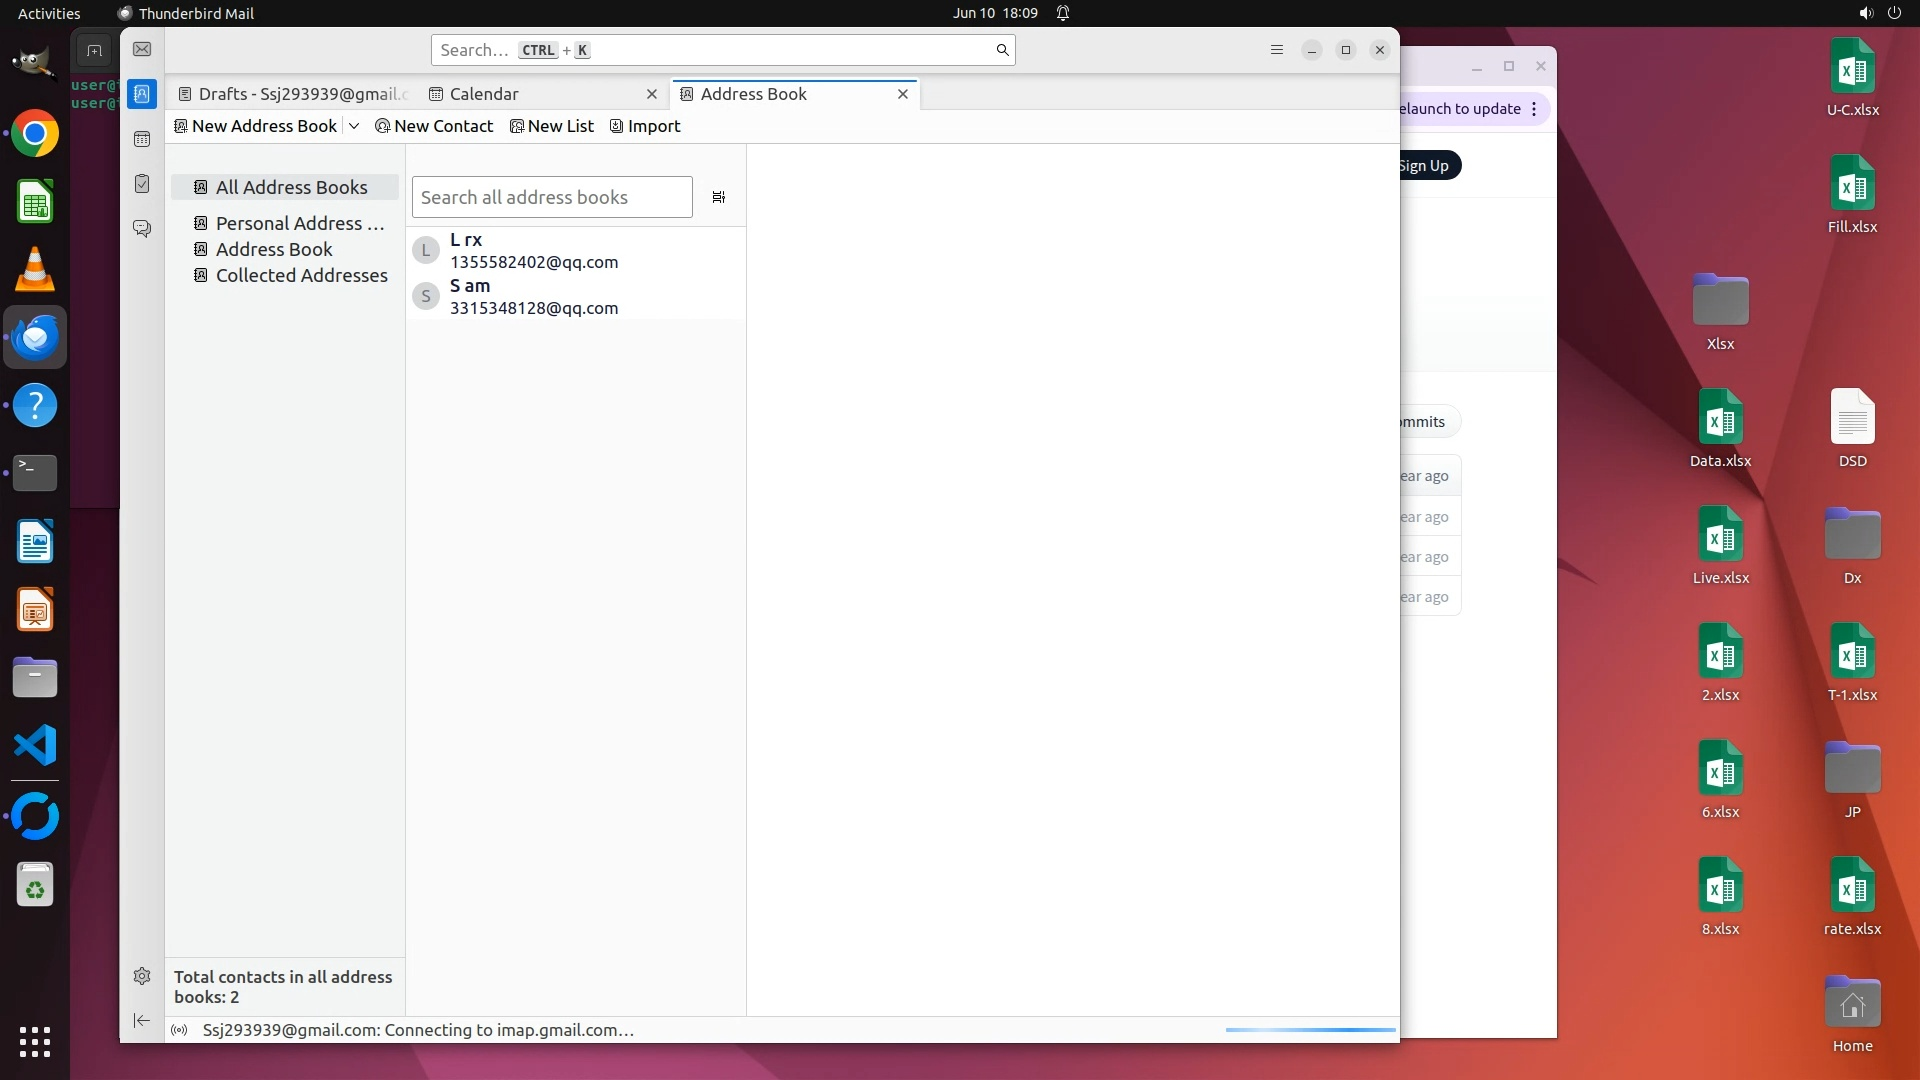Click the global search magnifier icon
Image resolution: width=1920 pixels, height=1080 pixels.
[1002, 50]
